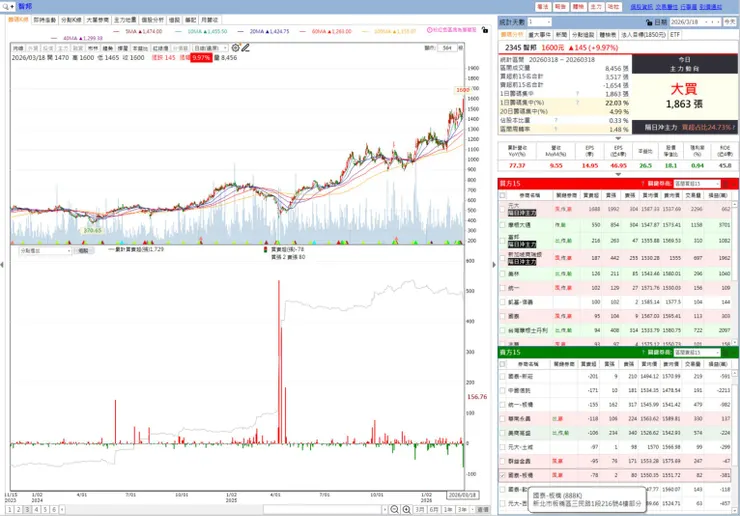Click scrollbar of the 買方15 list
The image size is (740, 516).
pyautogui.click(x=734, y=273)
